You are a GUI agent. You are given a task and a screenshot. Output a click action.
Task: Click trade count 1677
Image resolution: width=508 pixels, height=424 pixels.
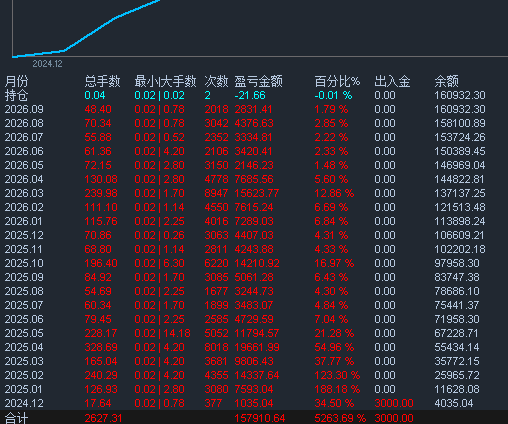216,292
